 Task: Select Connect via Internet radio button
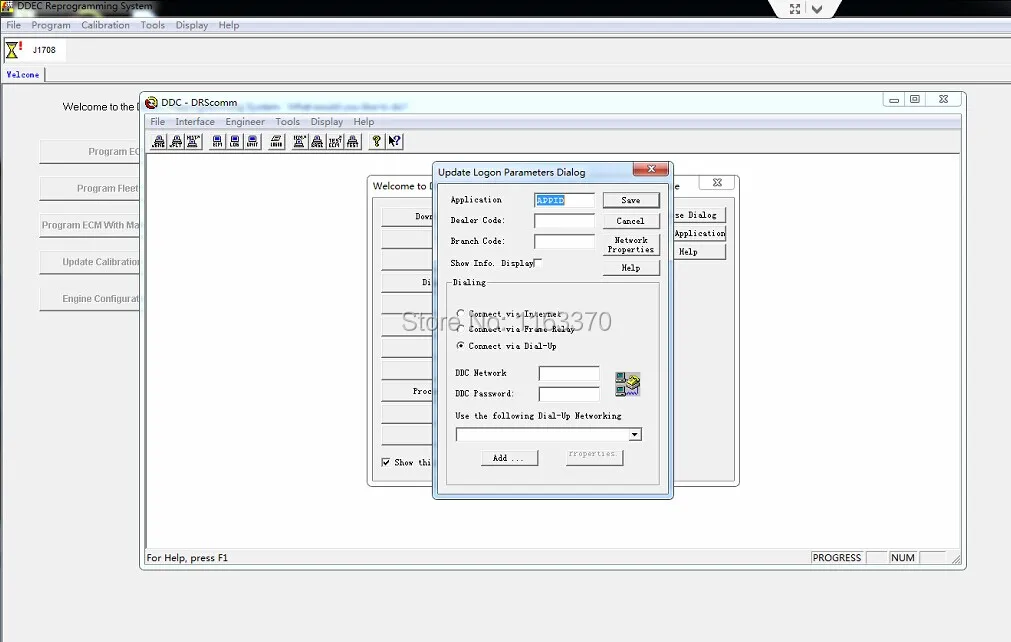pos(460,313)
